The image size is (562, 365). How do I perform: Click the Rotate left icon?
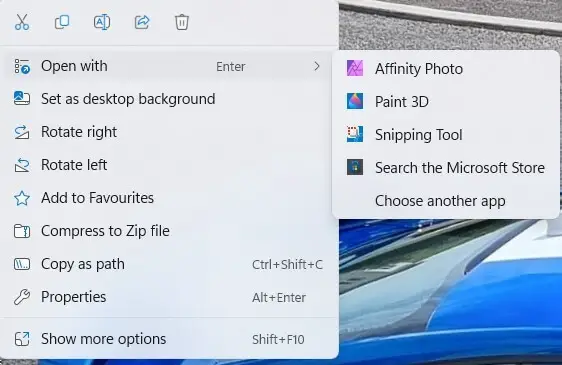coord(22,165)
